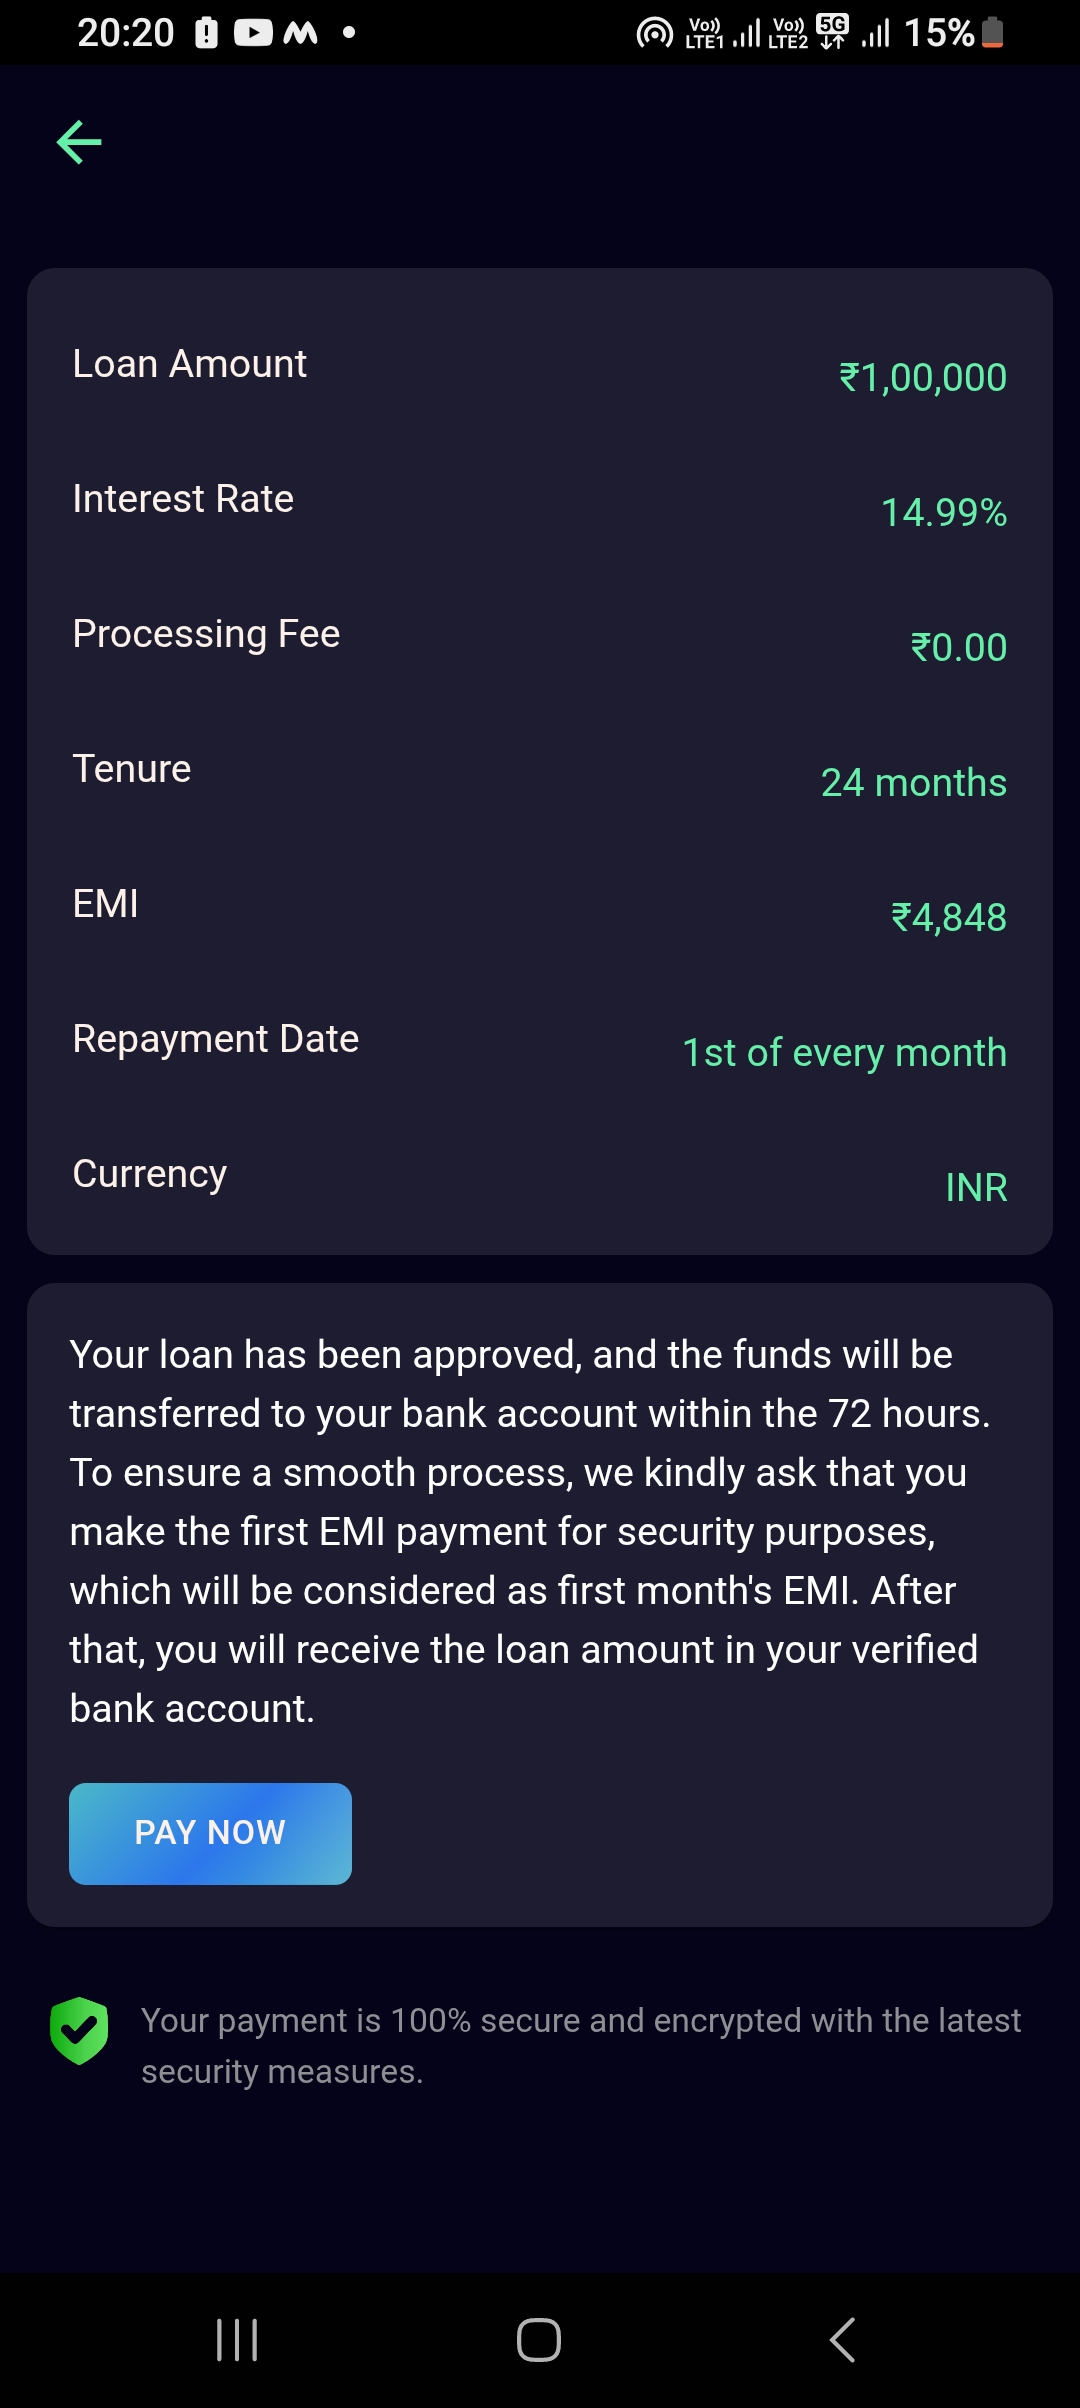
Task: Tap the clock time in status bar
Action: click(x=126, y=33)
